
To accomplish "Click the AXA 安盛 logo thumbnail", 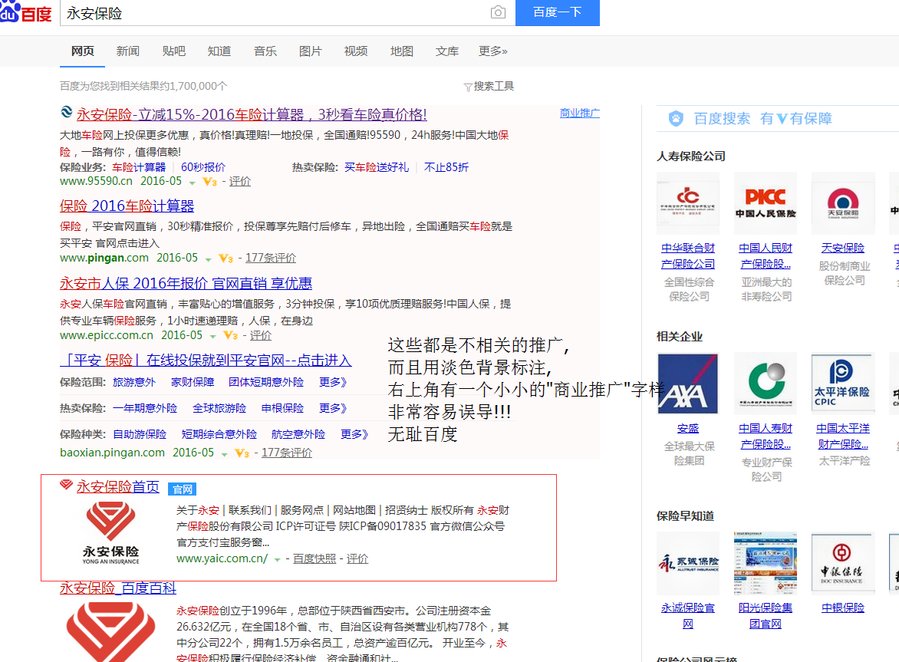I will coord(687,384).
